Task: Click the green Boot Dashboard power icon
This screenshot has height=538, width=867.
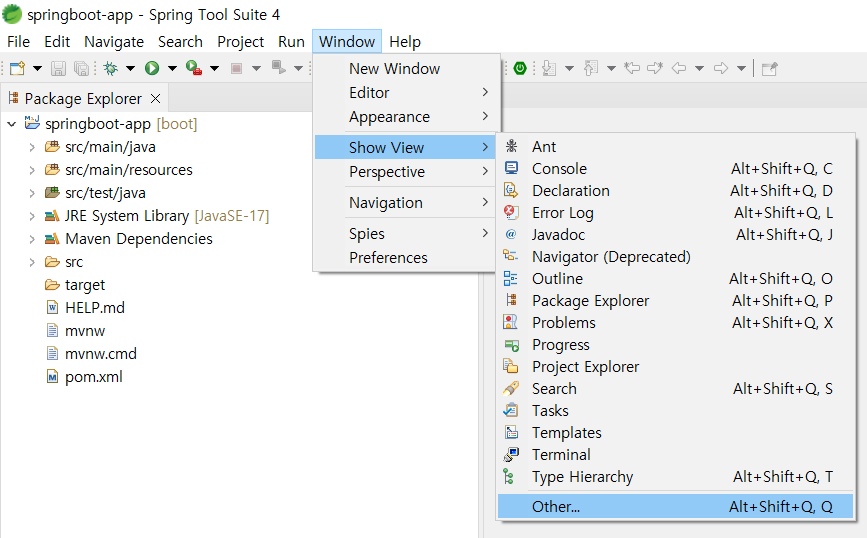Action: coord(520,68)
